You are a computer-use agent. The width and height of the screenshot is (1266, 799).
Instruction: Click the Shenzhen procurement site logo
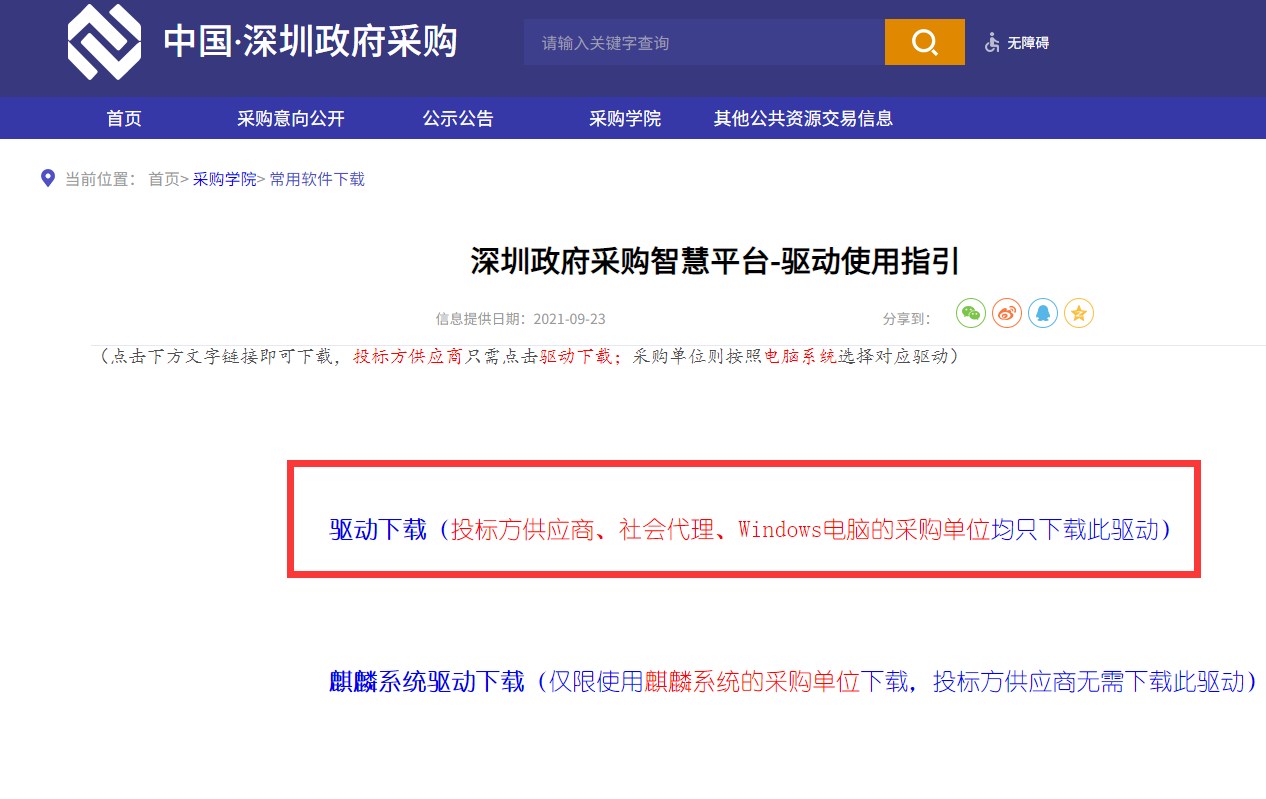coord(104,42)
